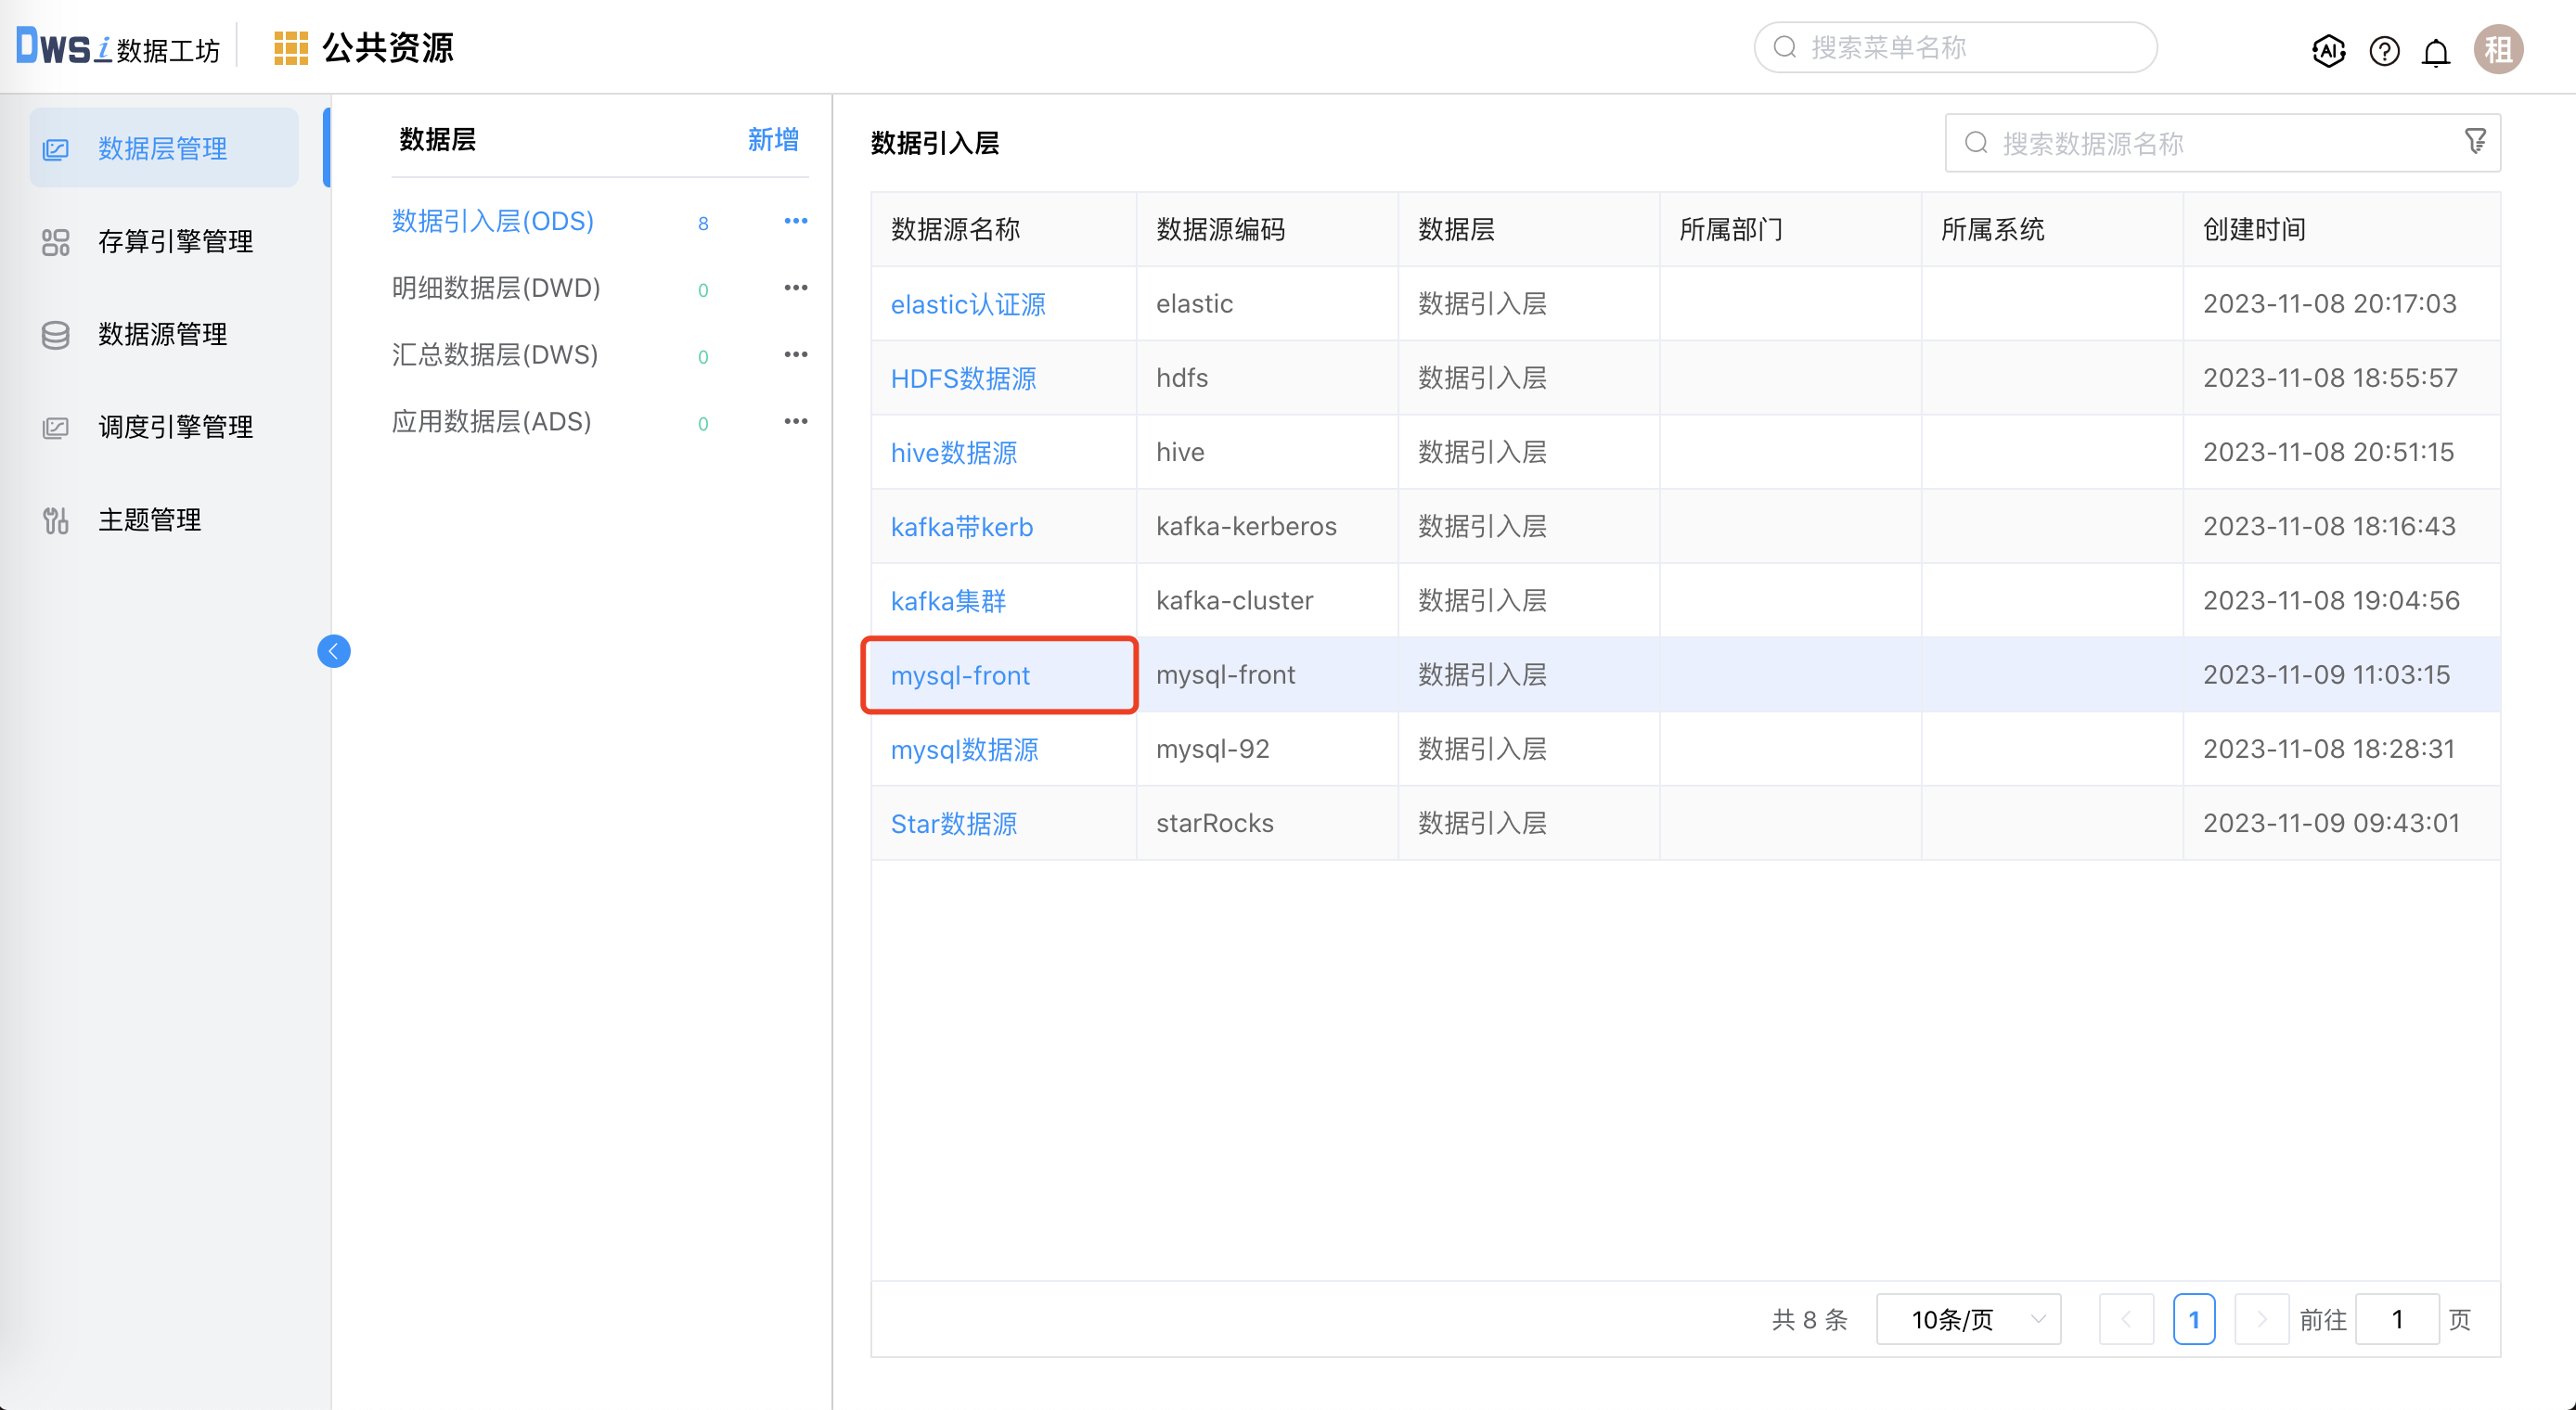The width and height of the screenshot is (2576, 1410).
Task: Click the AI assistant icon in header
Action: click(x=2328, y=50)
